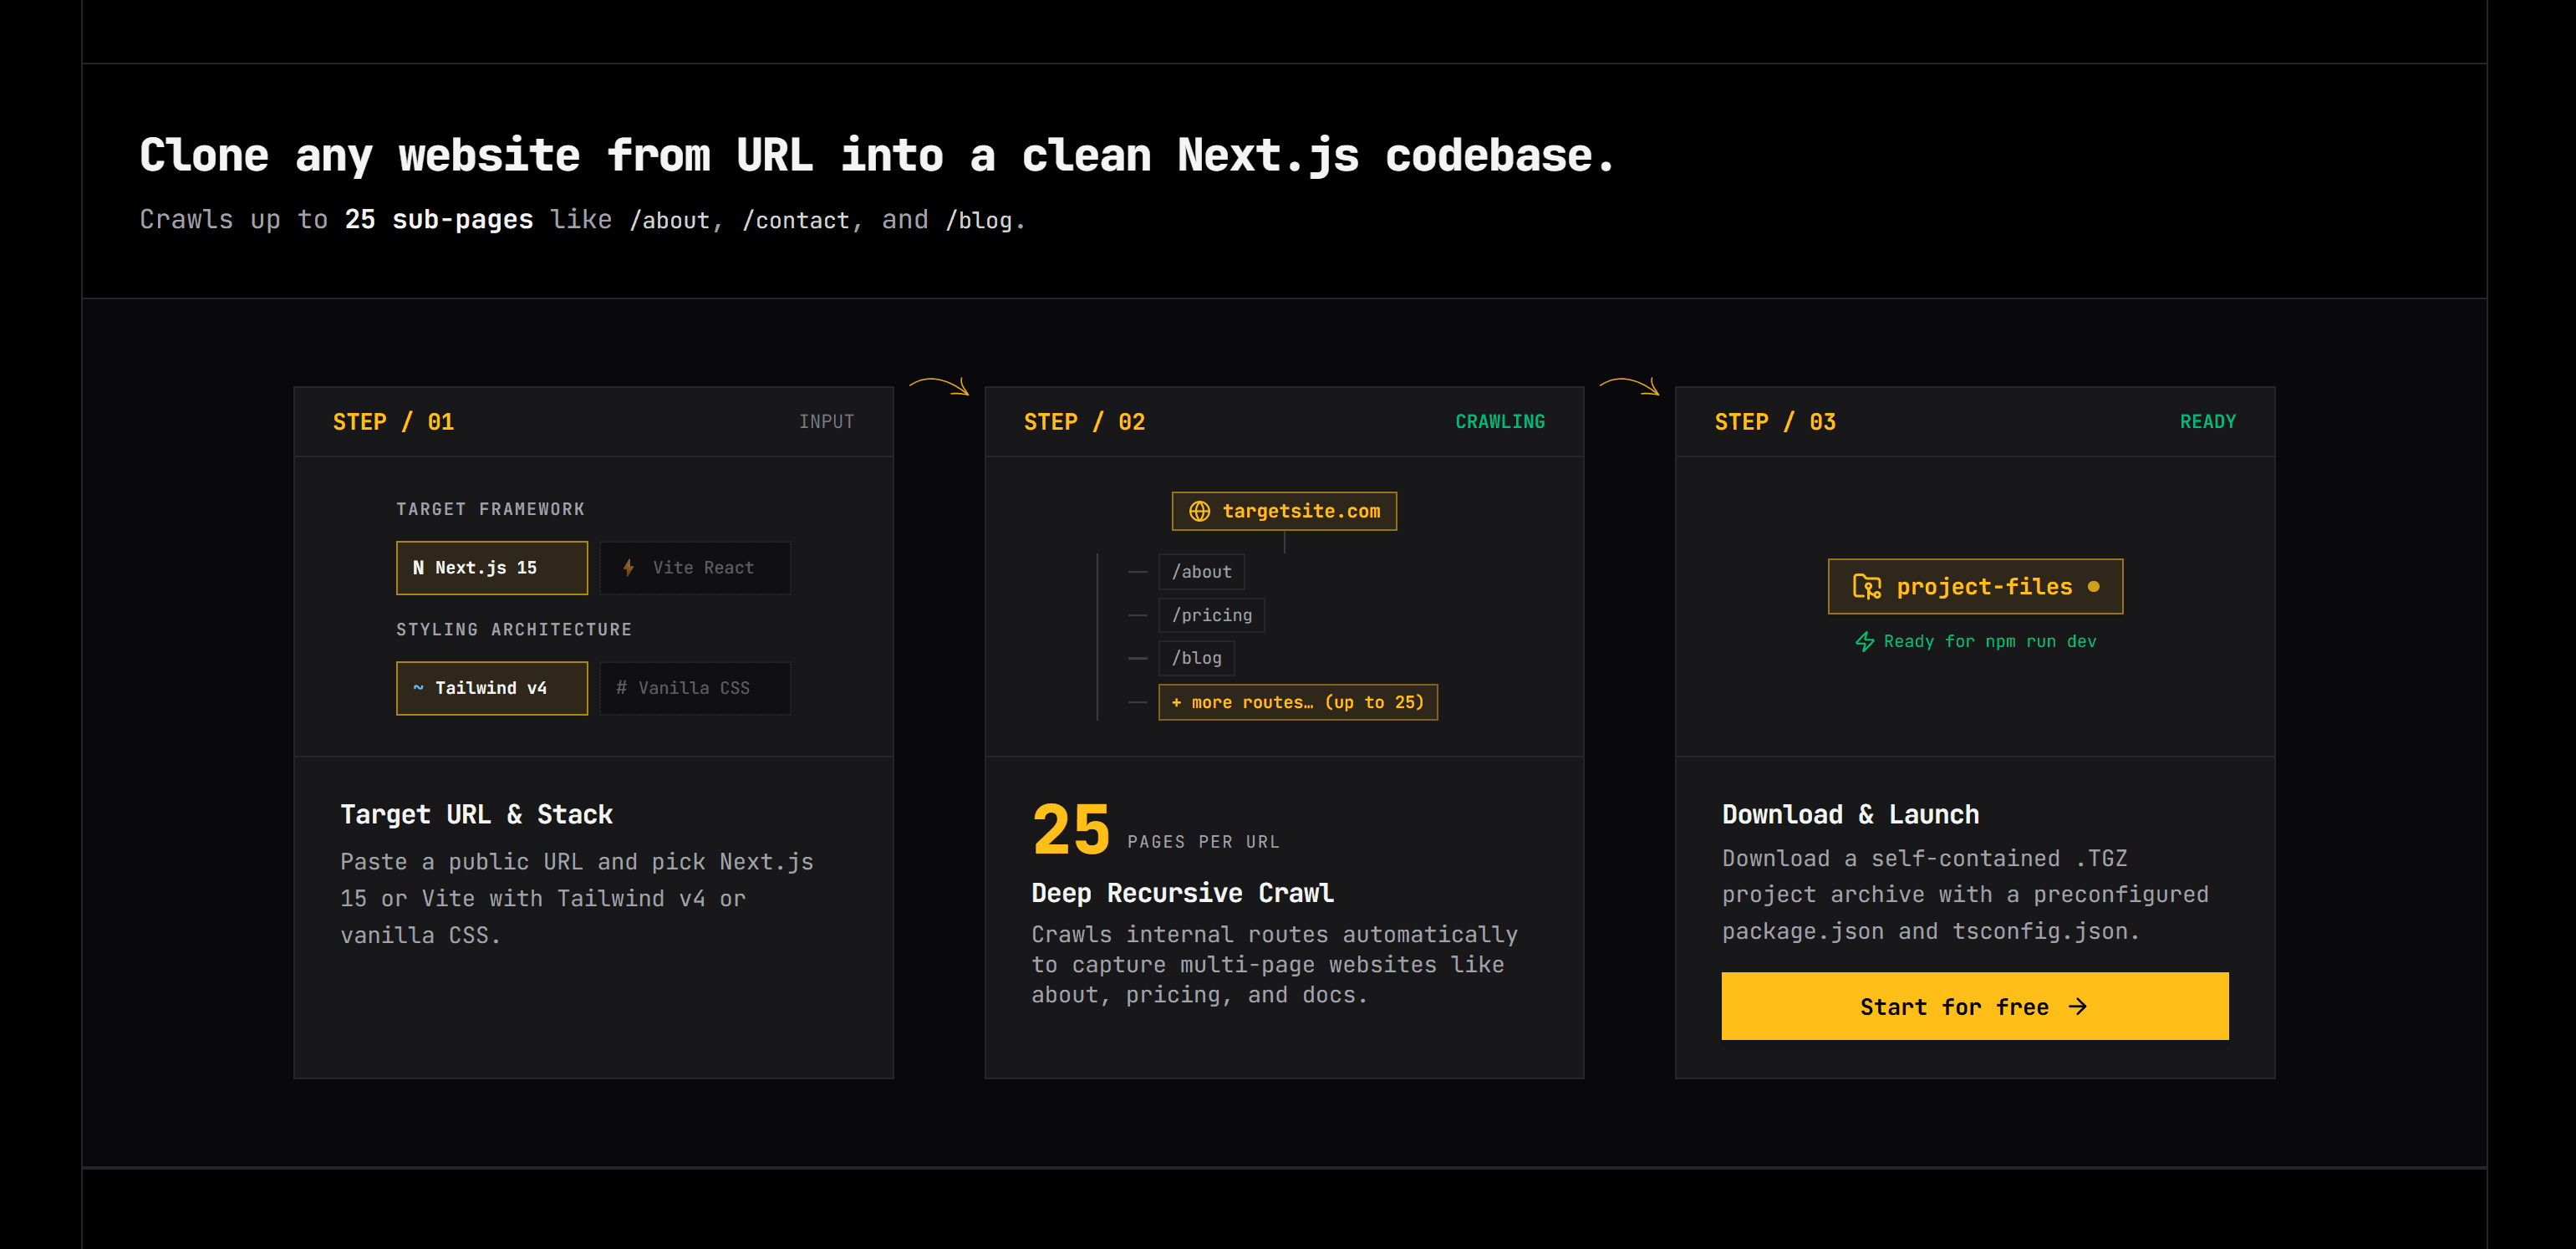
Task: Click the N logo in Next.js 15
Action: tap(418, 567)
